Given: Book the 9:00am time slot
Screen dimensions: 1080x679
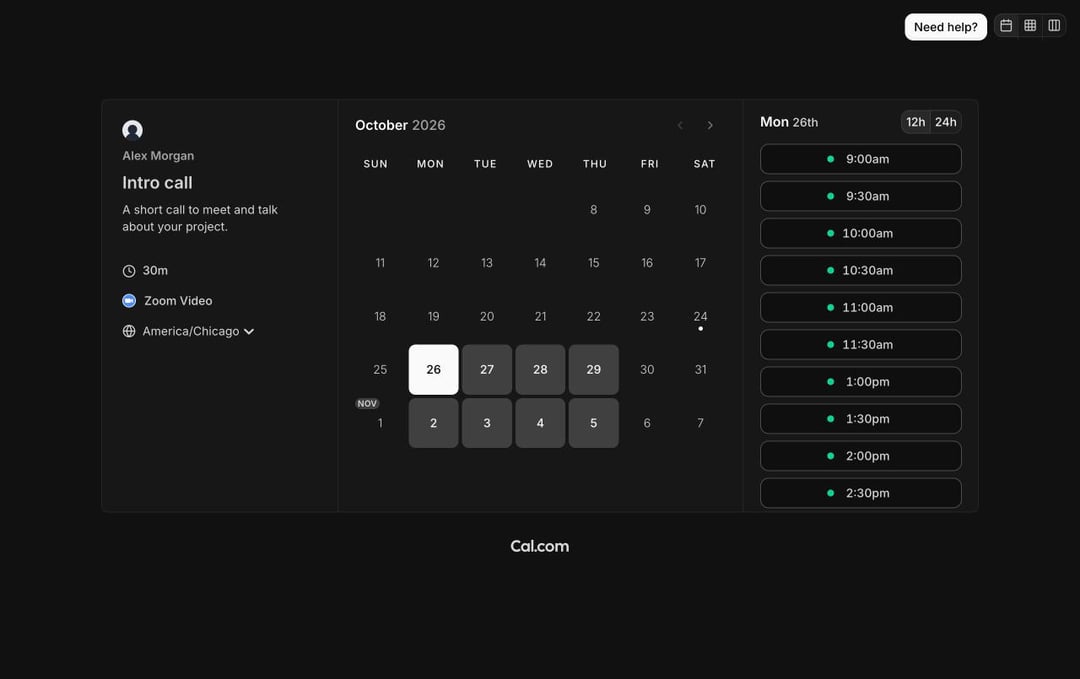Looking at the screenshot, I should (x=860, y=159).
